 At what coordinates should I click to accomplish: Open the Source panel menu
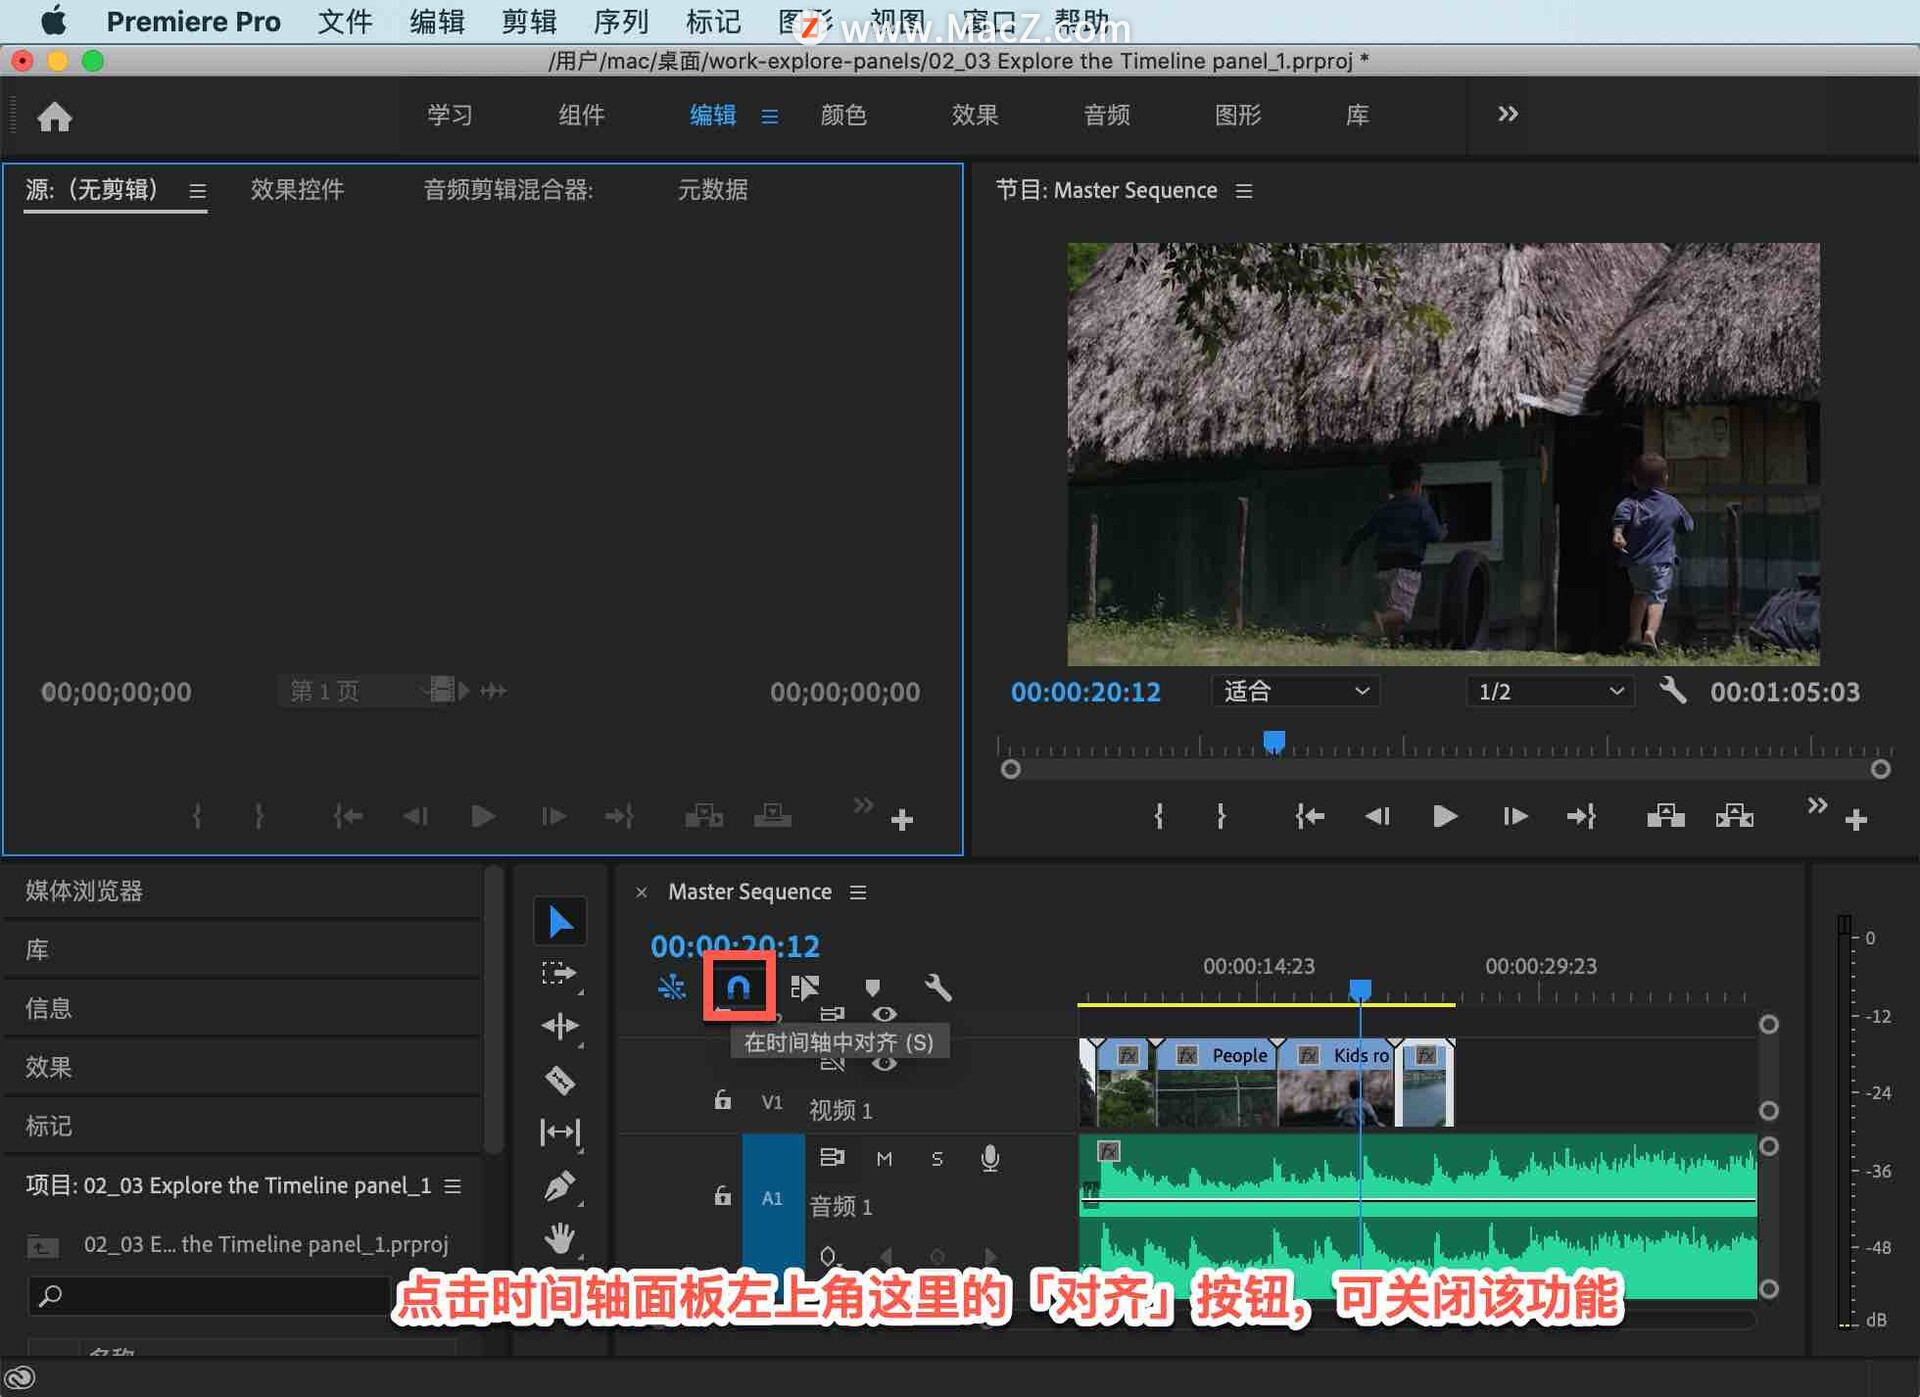197,191
